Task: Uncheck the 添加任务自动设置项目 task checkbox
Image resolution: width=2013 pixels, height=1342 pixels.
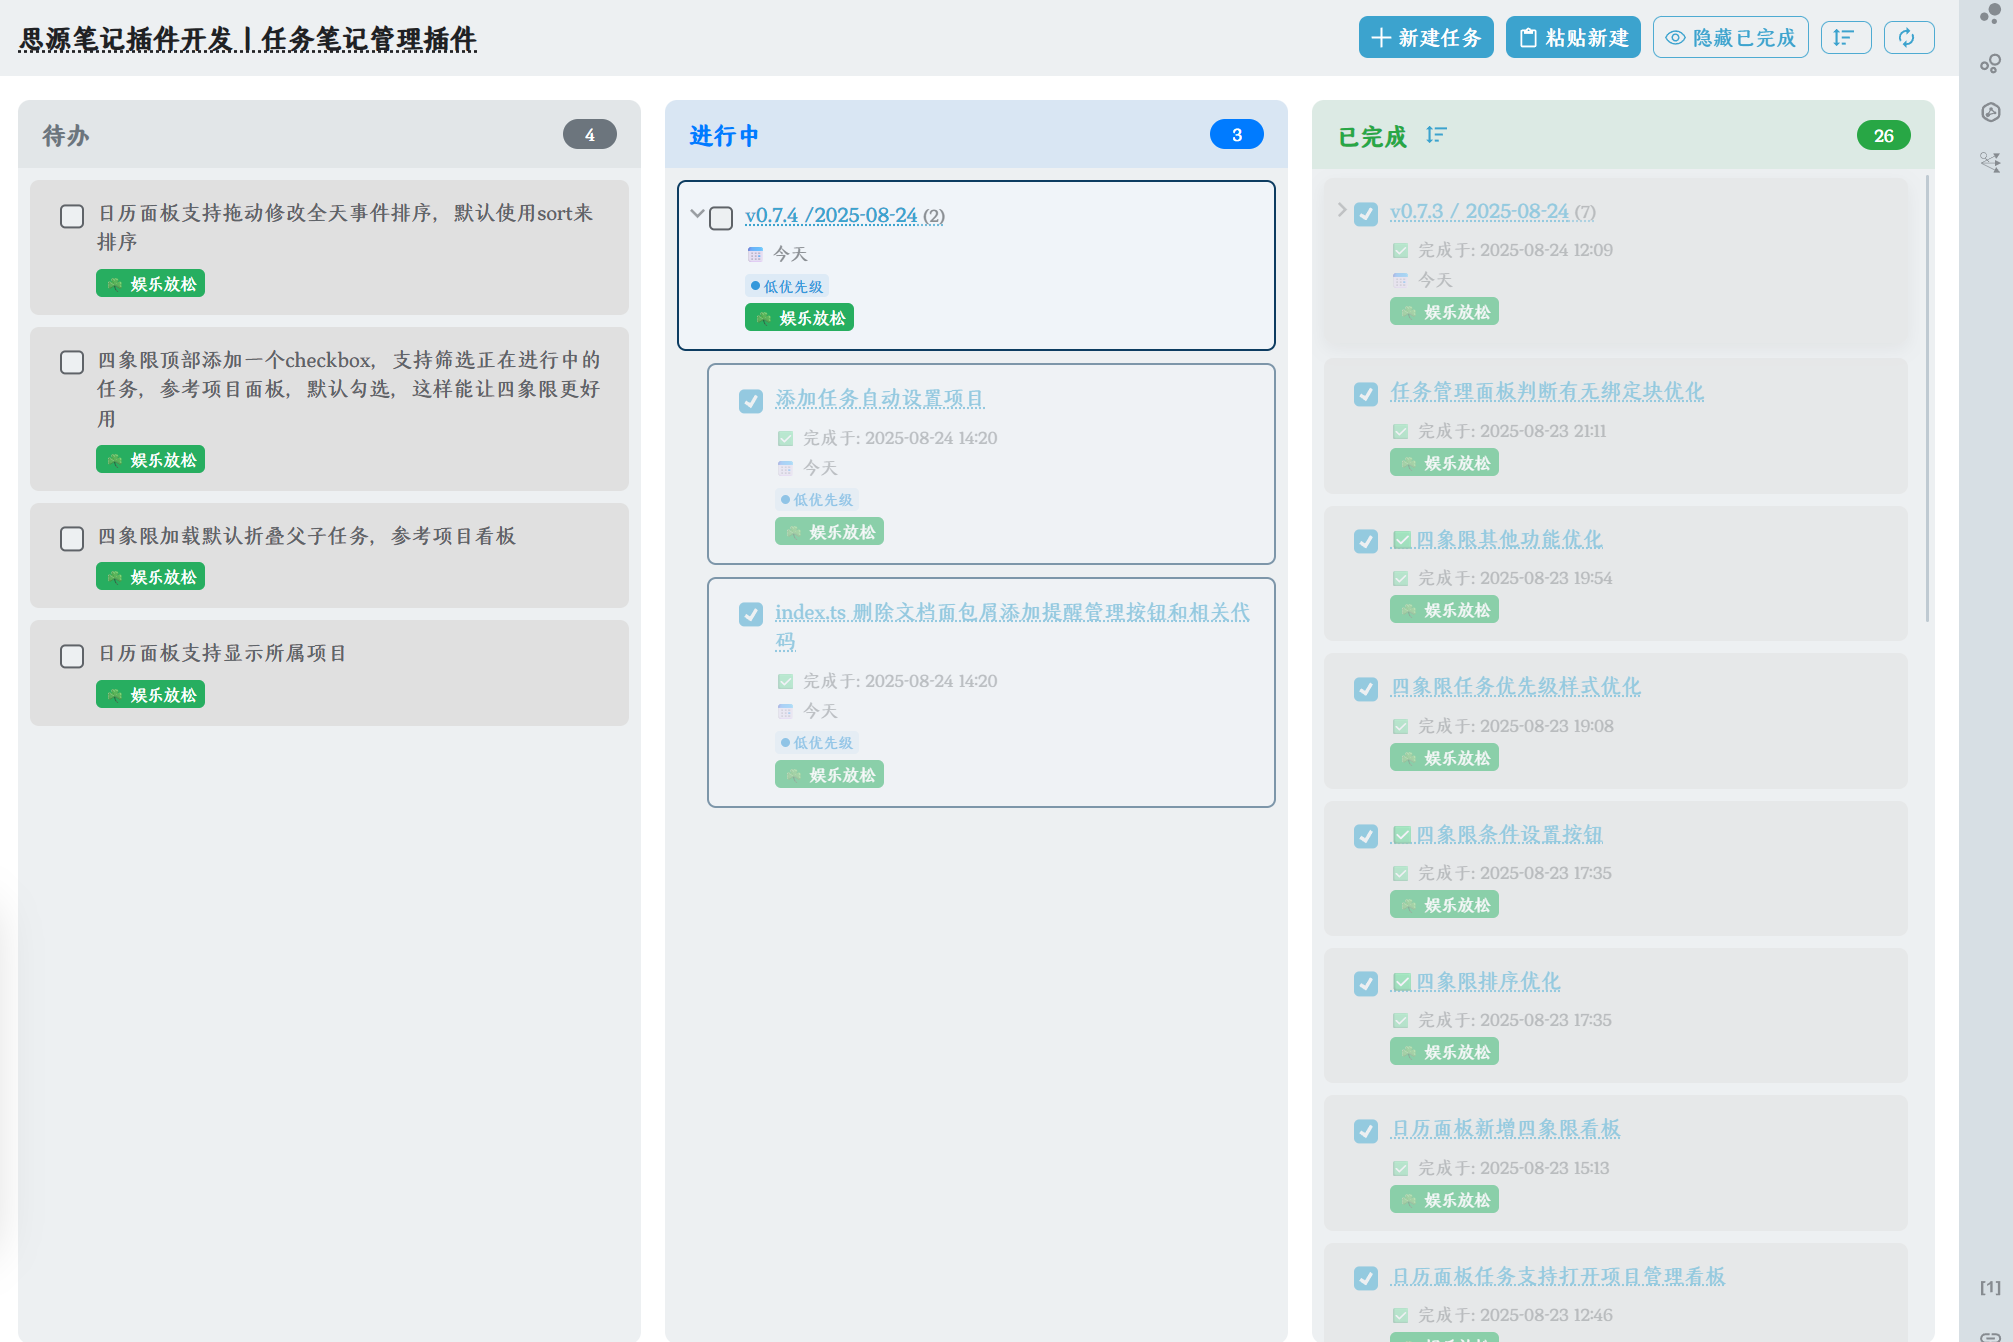Action: [x=751, y=401]
